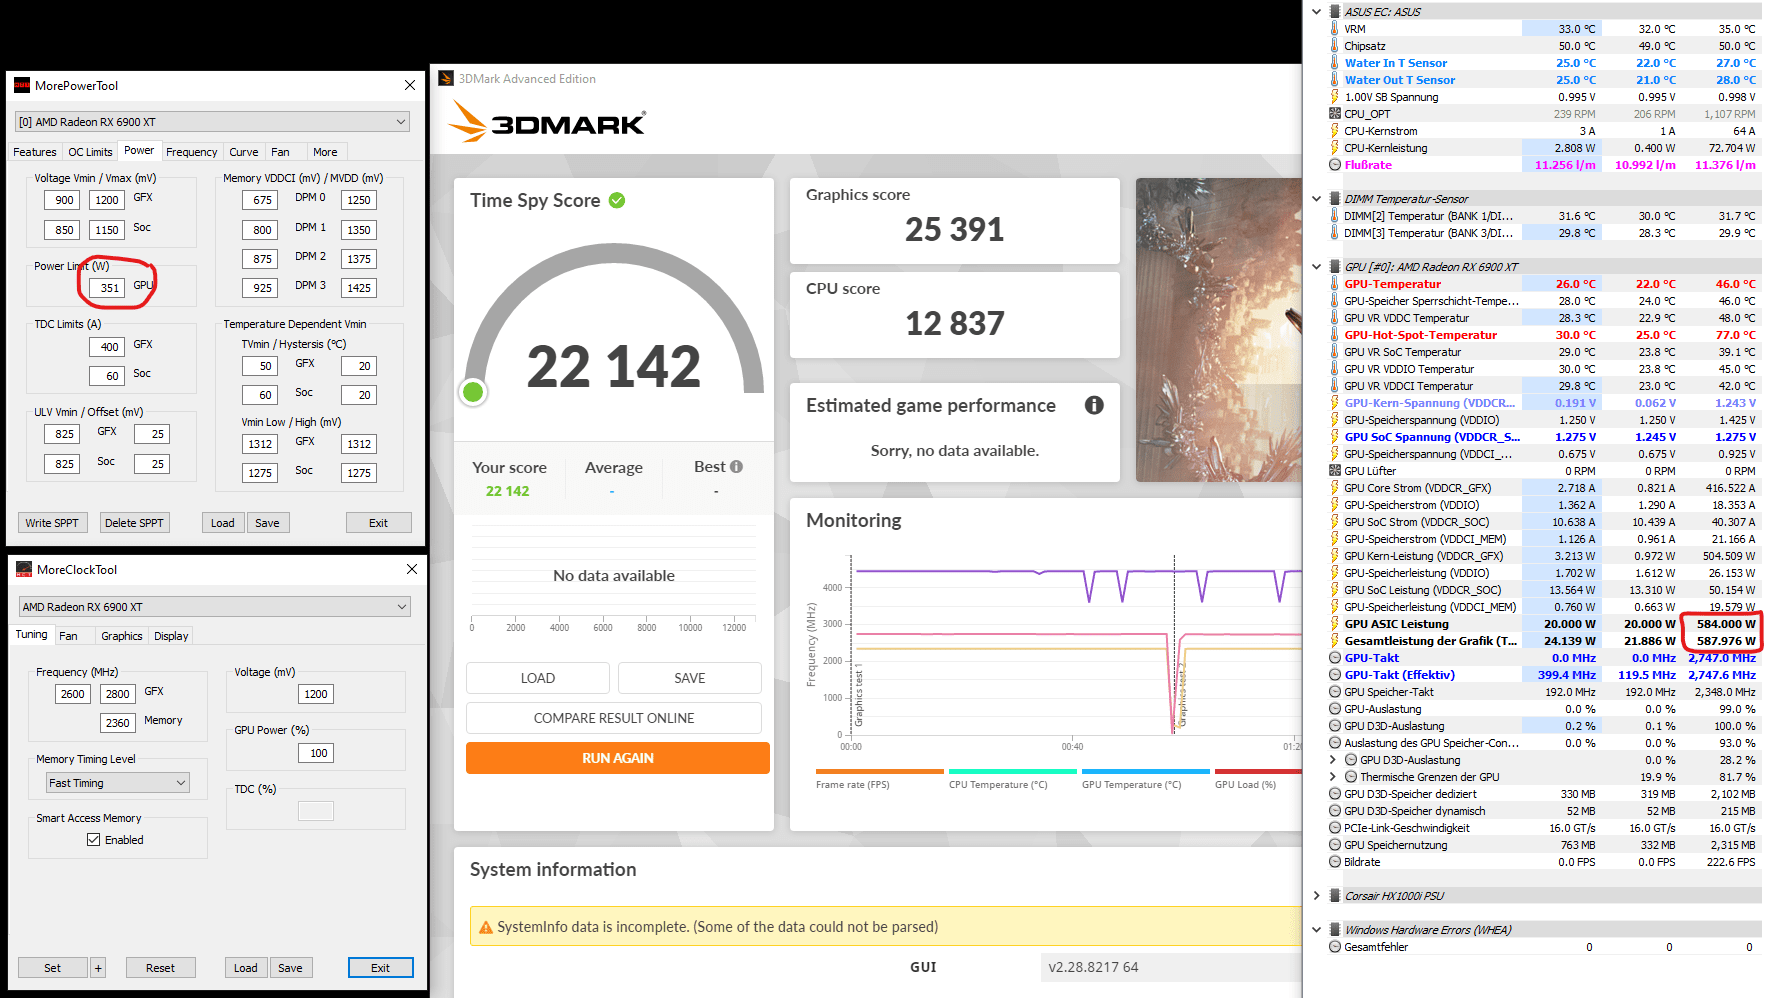1769x998 pixels.
Task: Click the Windows Hardware Errors WHEA icon
Action: 1335,930
